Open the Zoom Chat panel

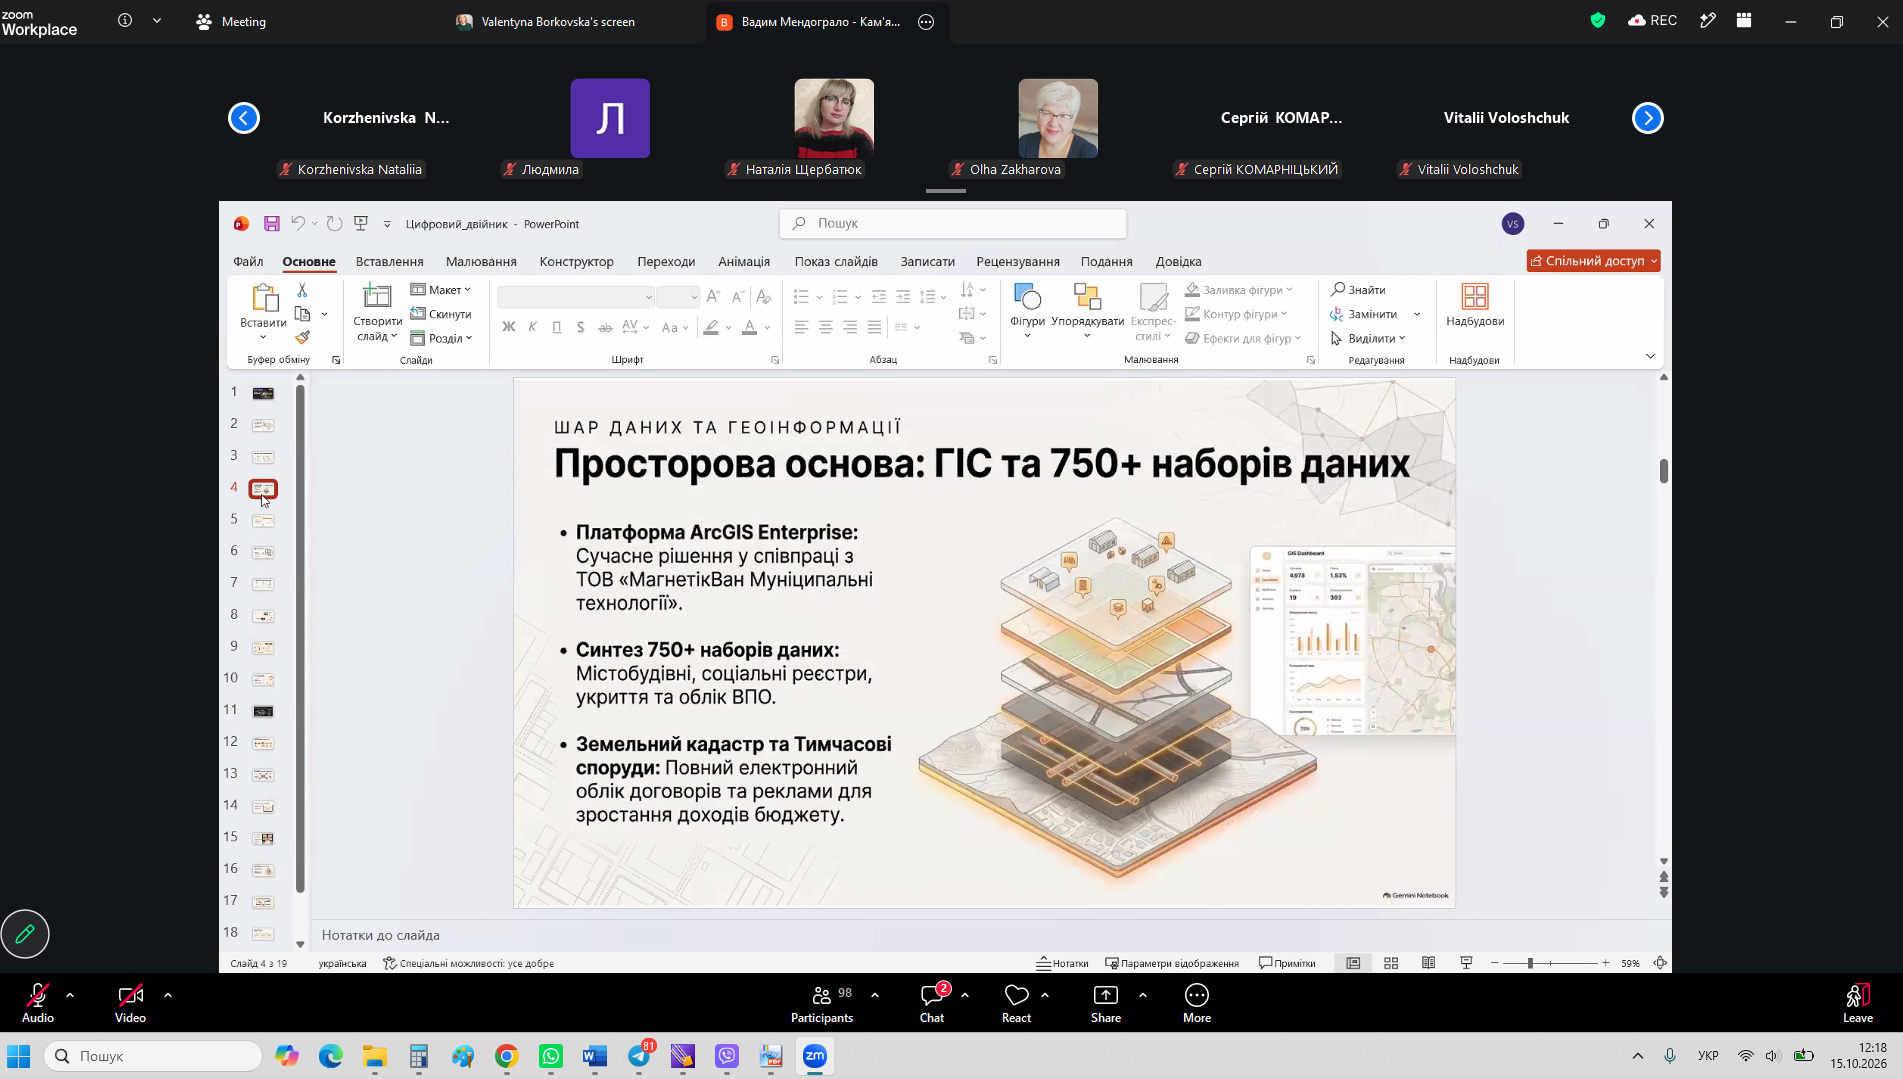[932, 1003]
